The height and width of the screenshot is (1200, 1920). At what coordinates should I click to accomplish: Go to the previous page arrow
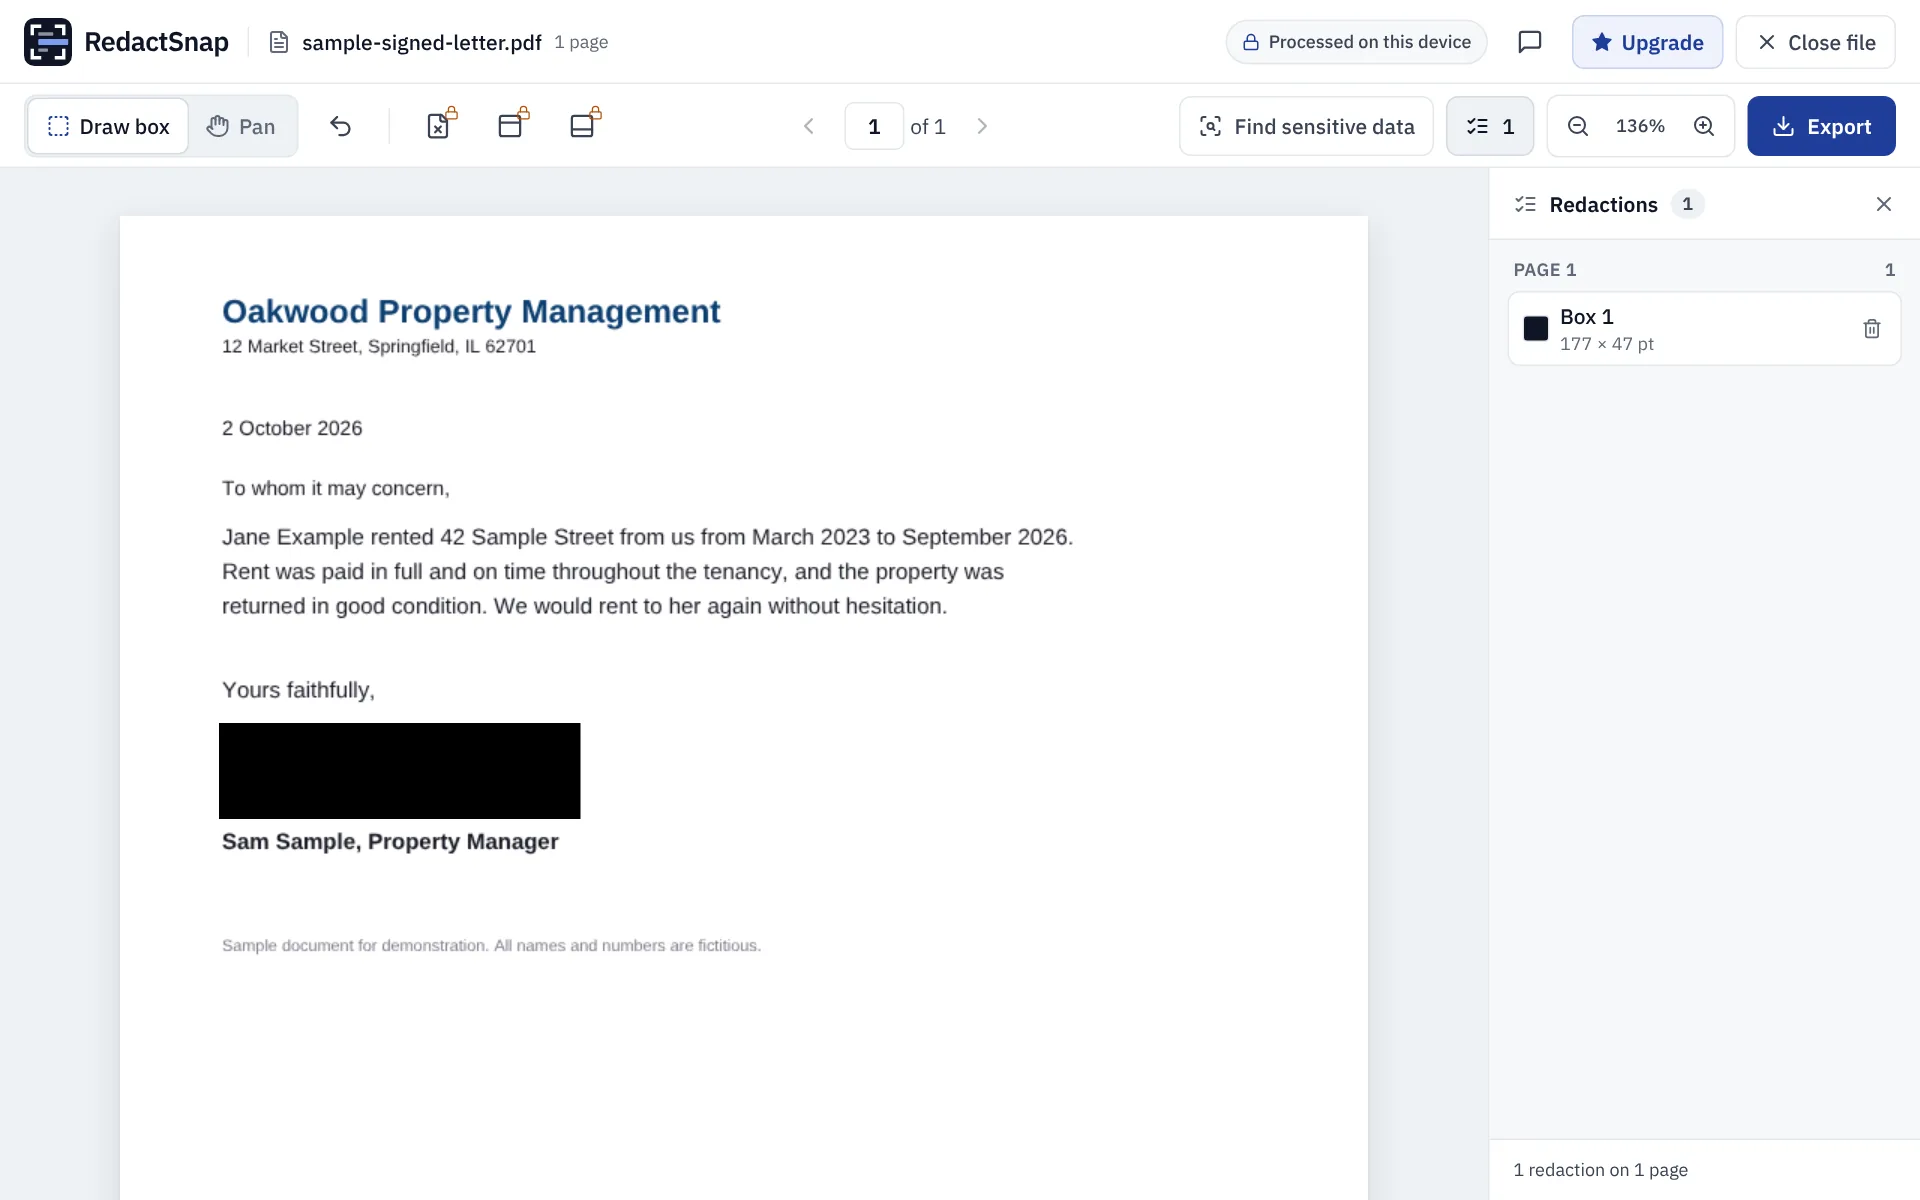tap(809, 126)
